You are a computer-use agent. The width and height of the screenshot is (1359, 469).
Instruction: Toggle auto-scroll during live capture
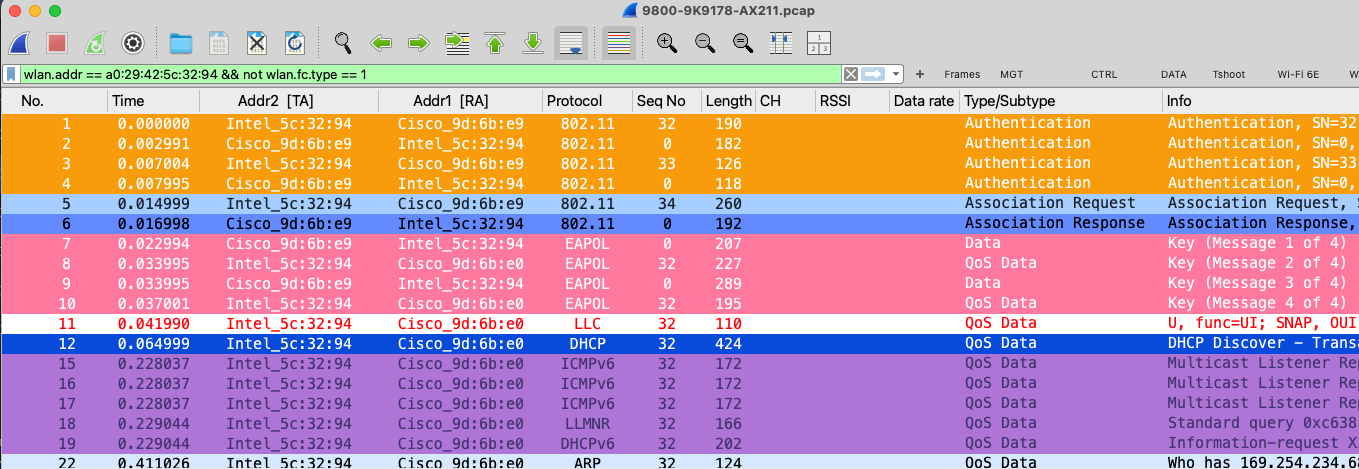pos(571,43)
